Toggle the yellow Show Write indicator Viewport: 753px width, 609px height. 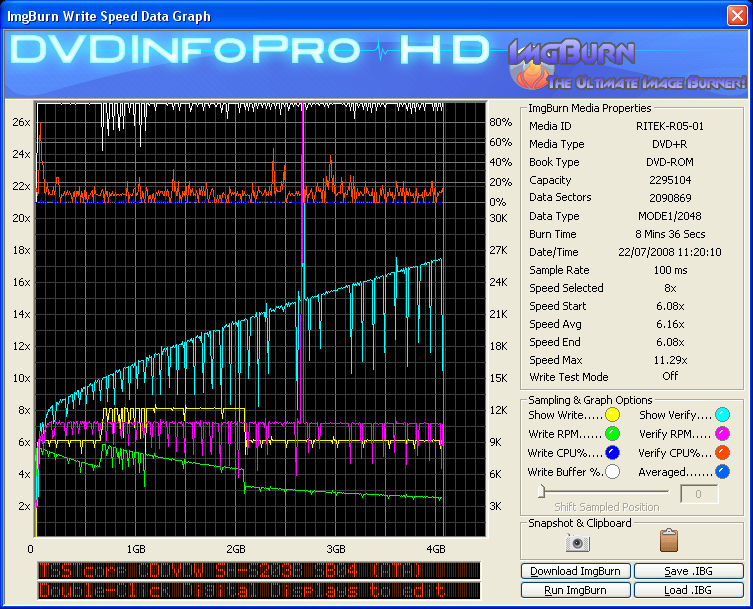(x=612, y=414)
